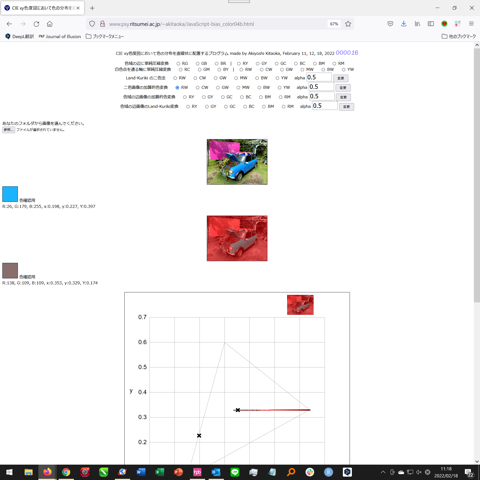Image resolution: width=480 pixels, height=480 pixels.
Task: Reload the page with the refresh icon
Action: [36, 24]
